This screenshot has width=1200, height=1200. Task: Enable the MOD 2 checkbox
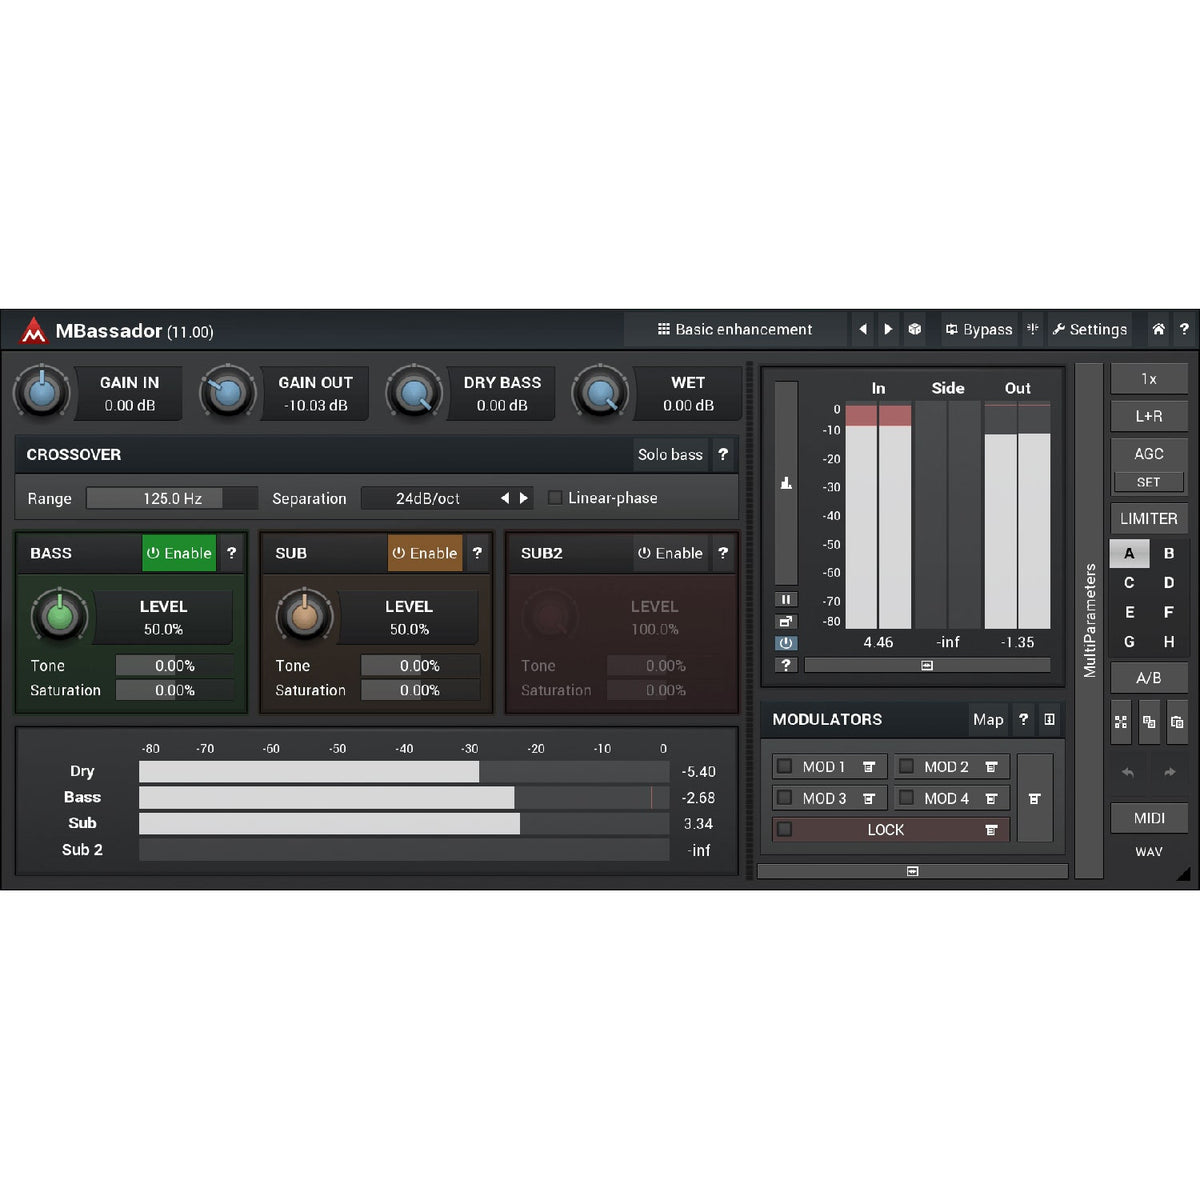(907, 767)
